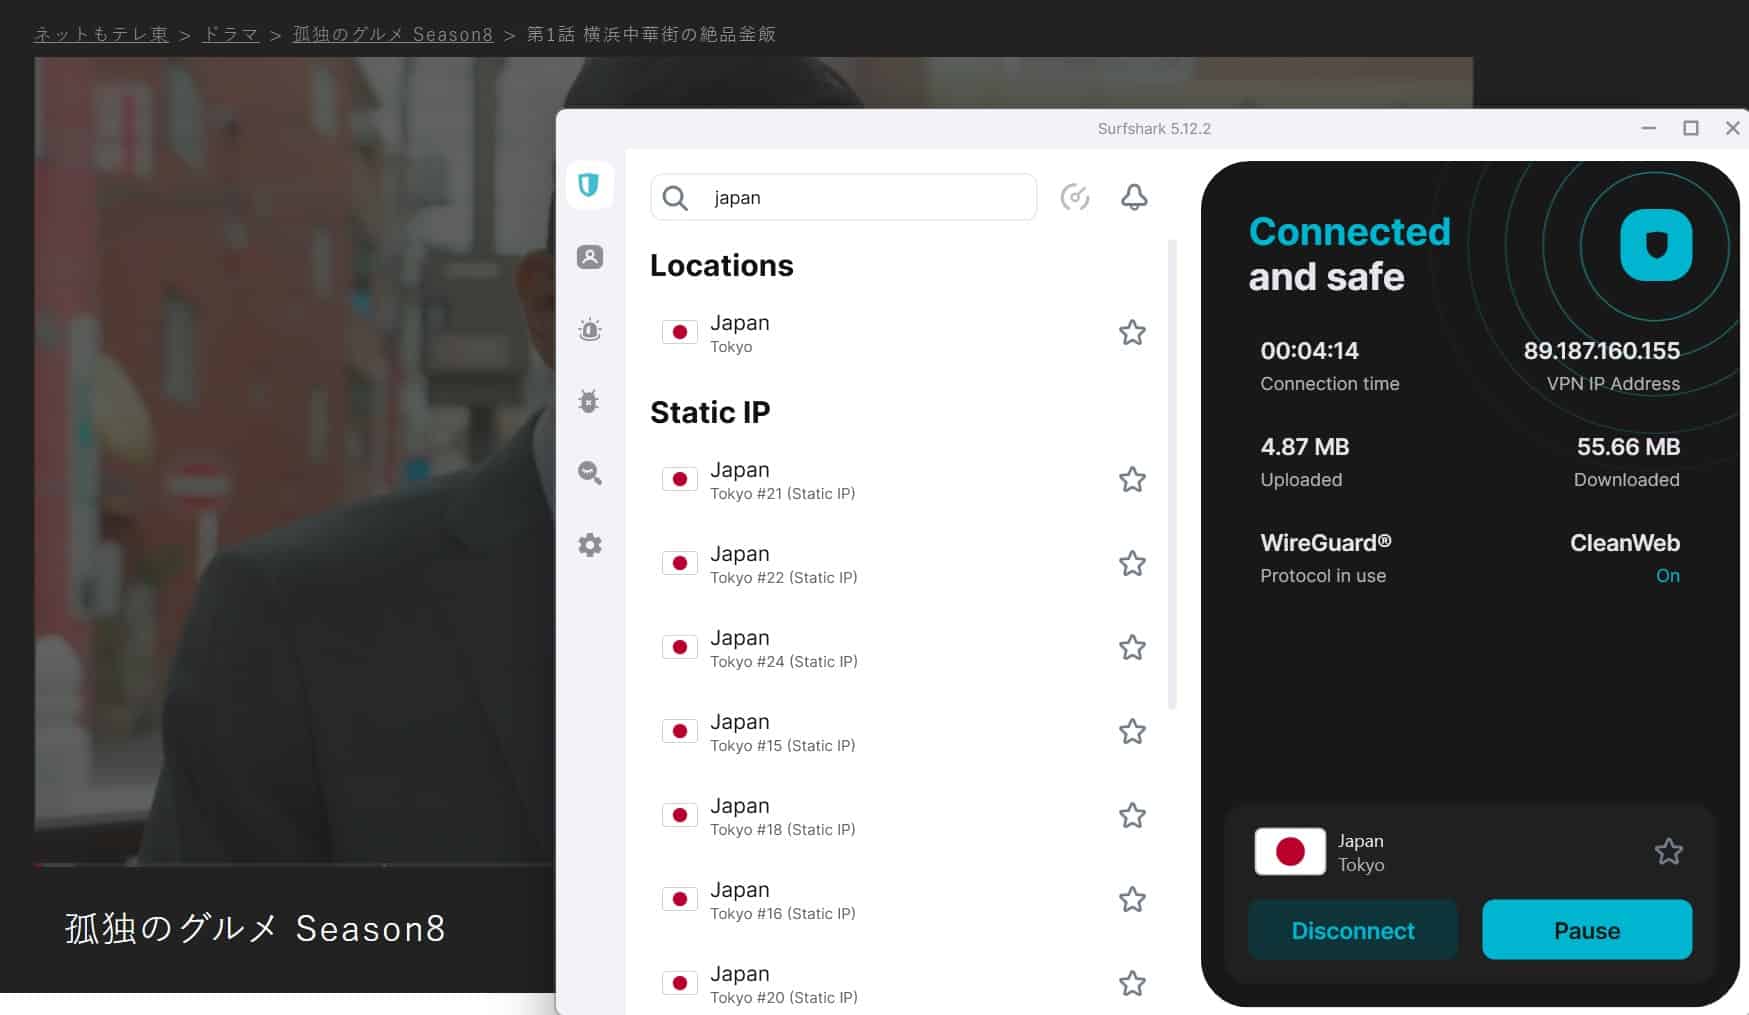Favorite the Japan Tokyo location star
The width and height of the screenshot is (1749, 1015).
pos(1132,332)
